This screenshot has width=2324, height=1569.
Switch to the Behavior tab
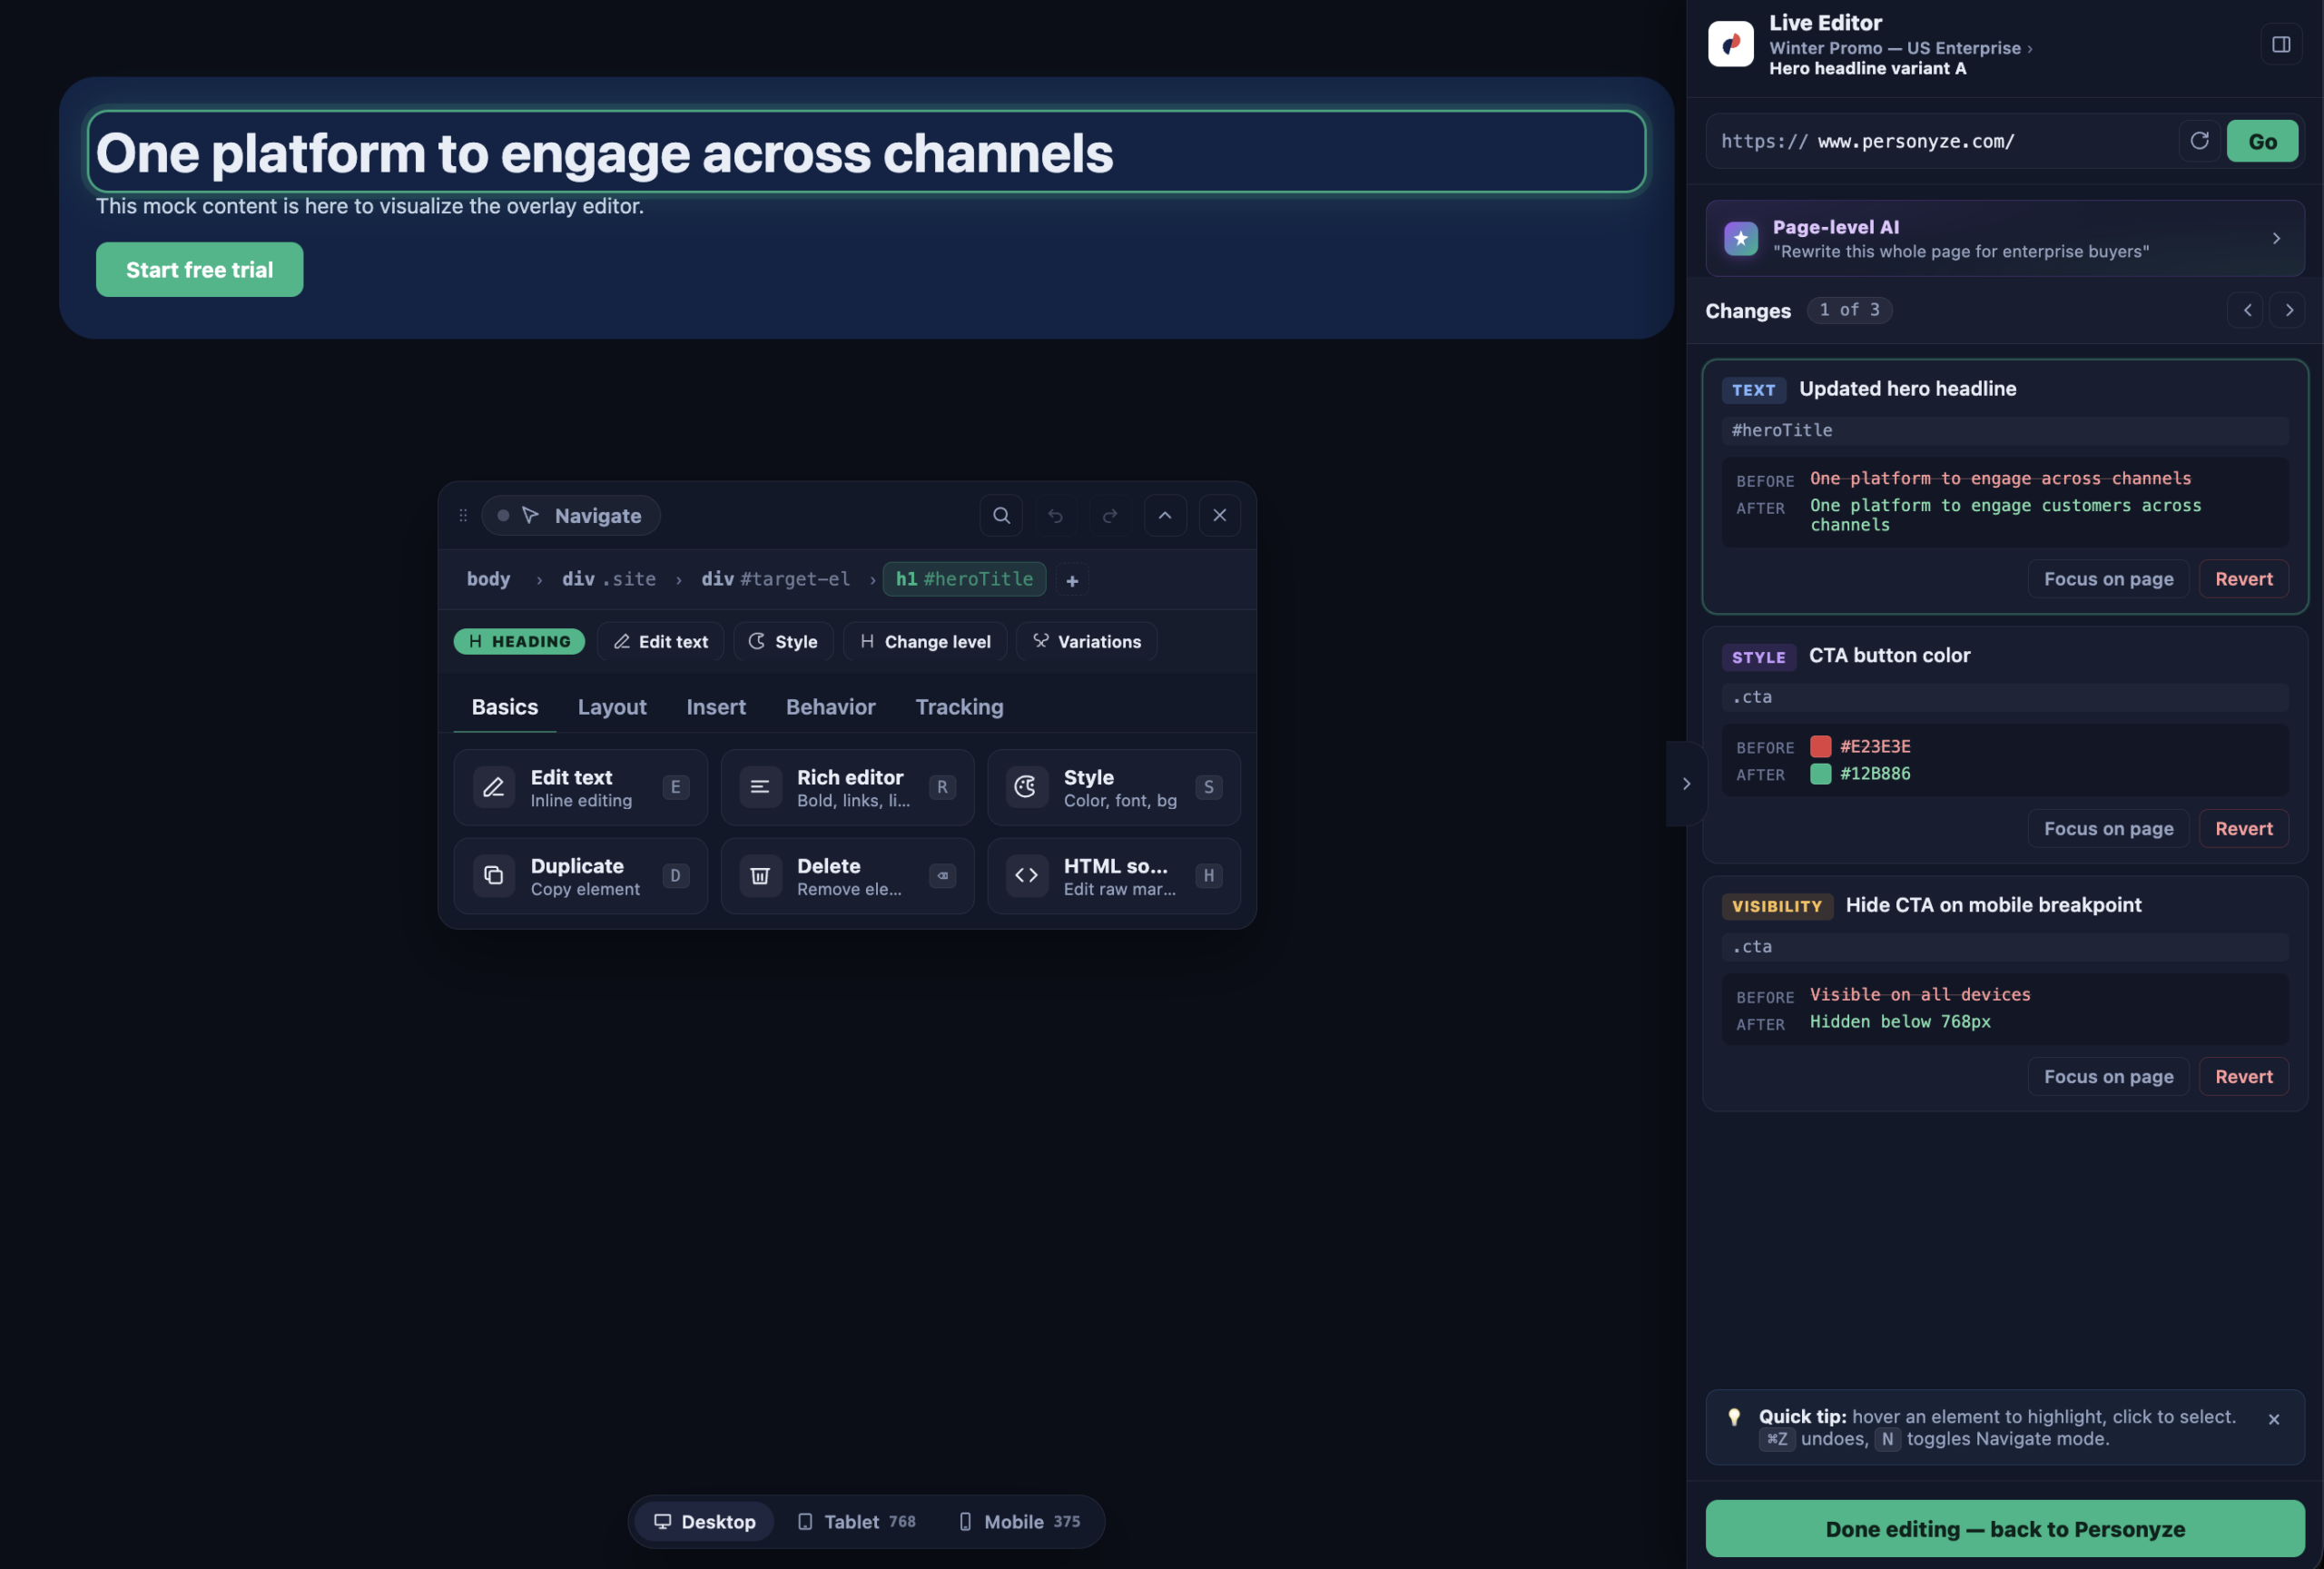pos(830,707)
